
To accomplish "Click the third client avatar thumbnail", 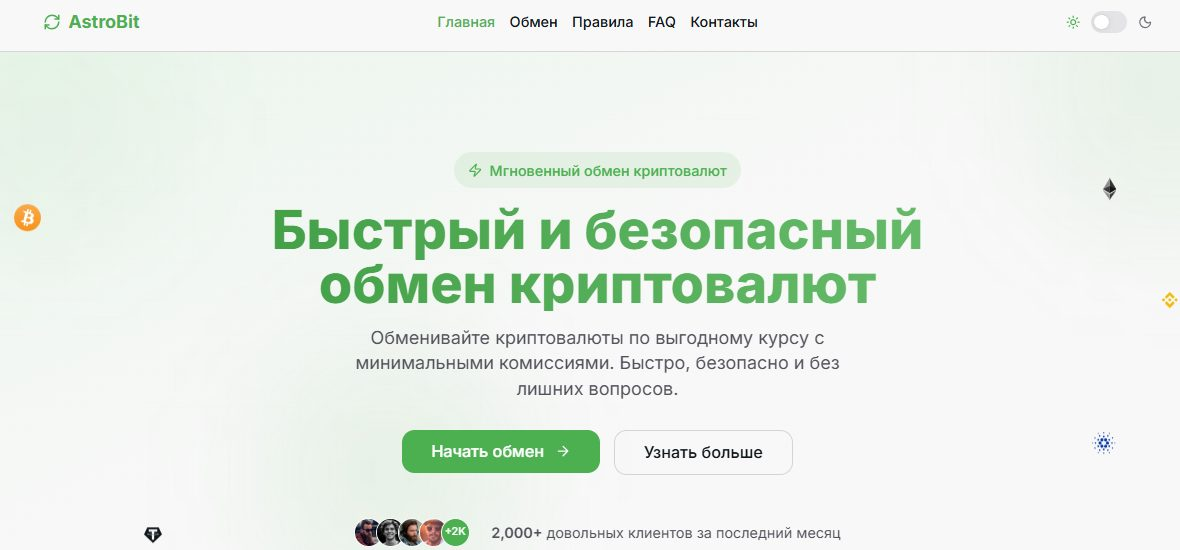I will (x=411, y=533).
